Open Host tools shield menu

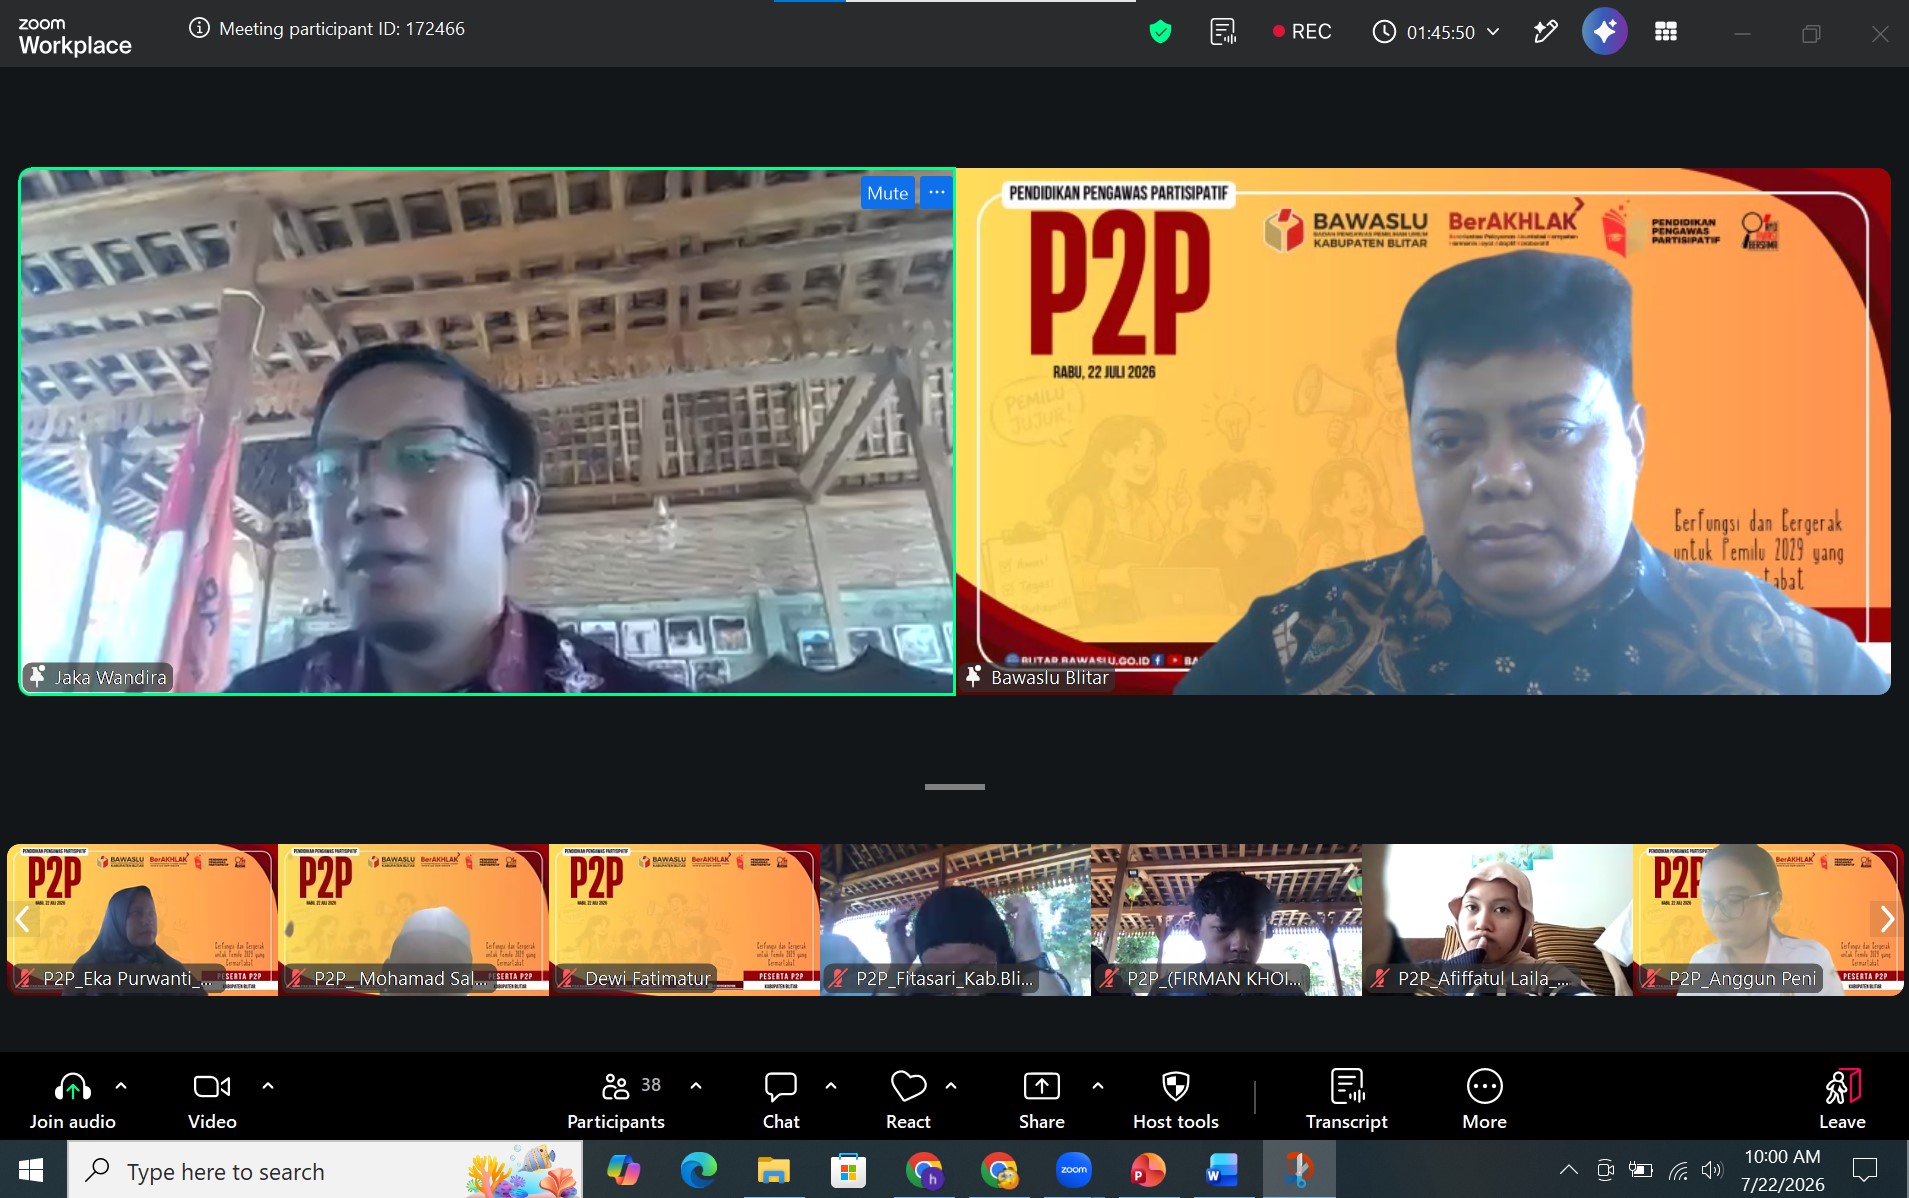click(1176, 1100)
